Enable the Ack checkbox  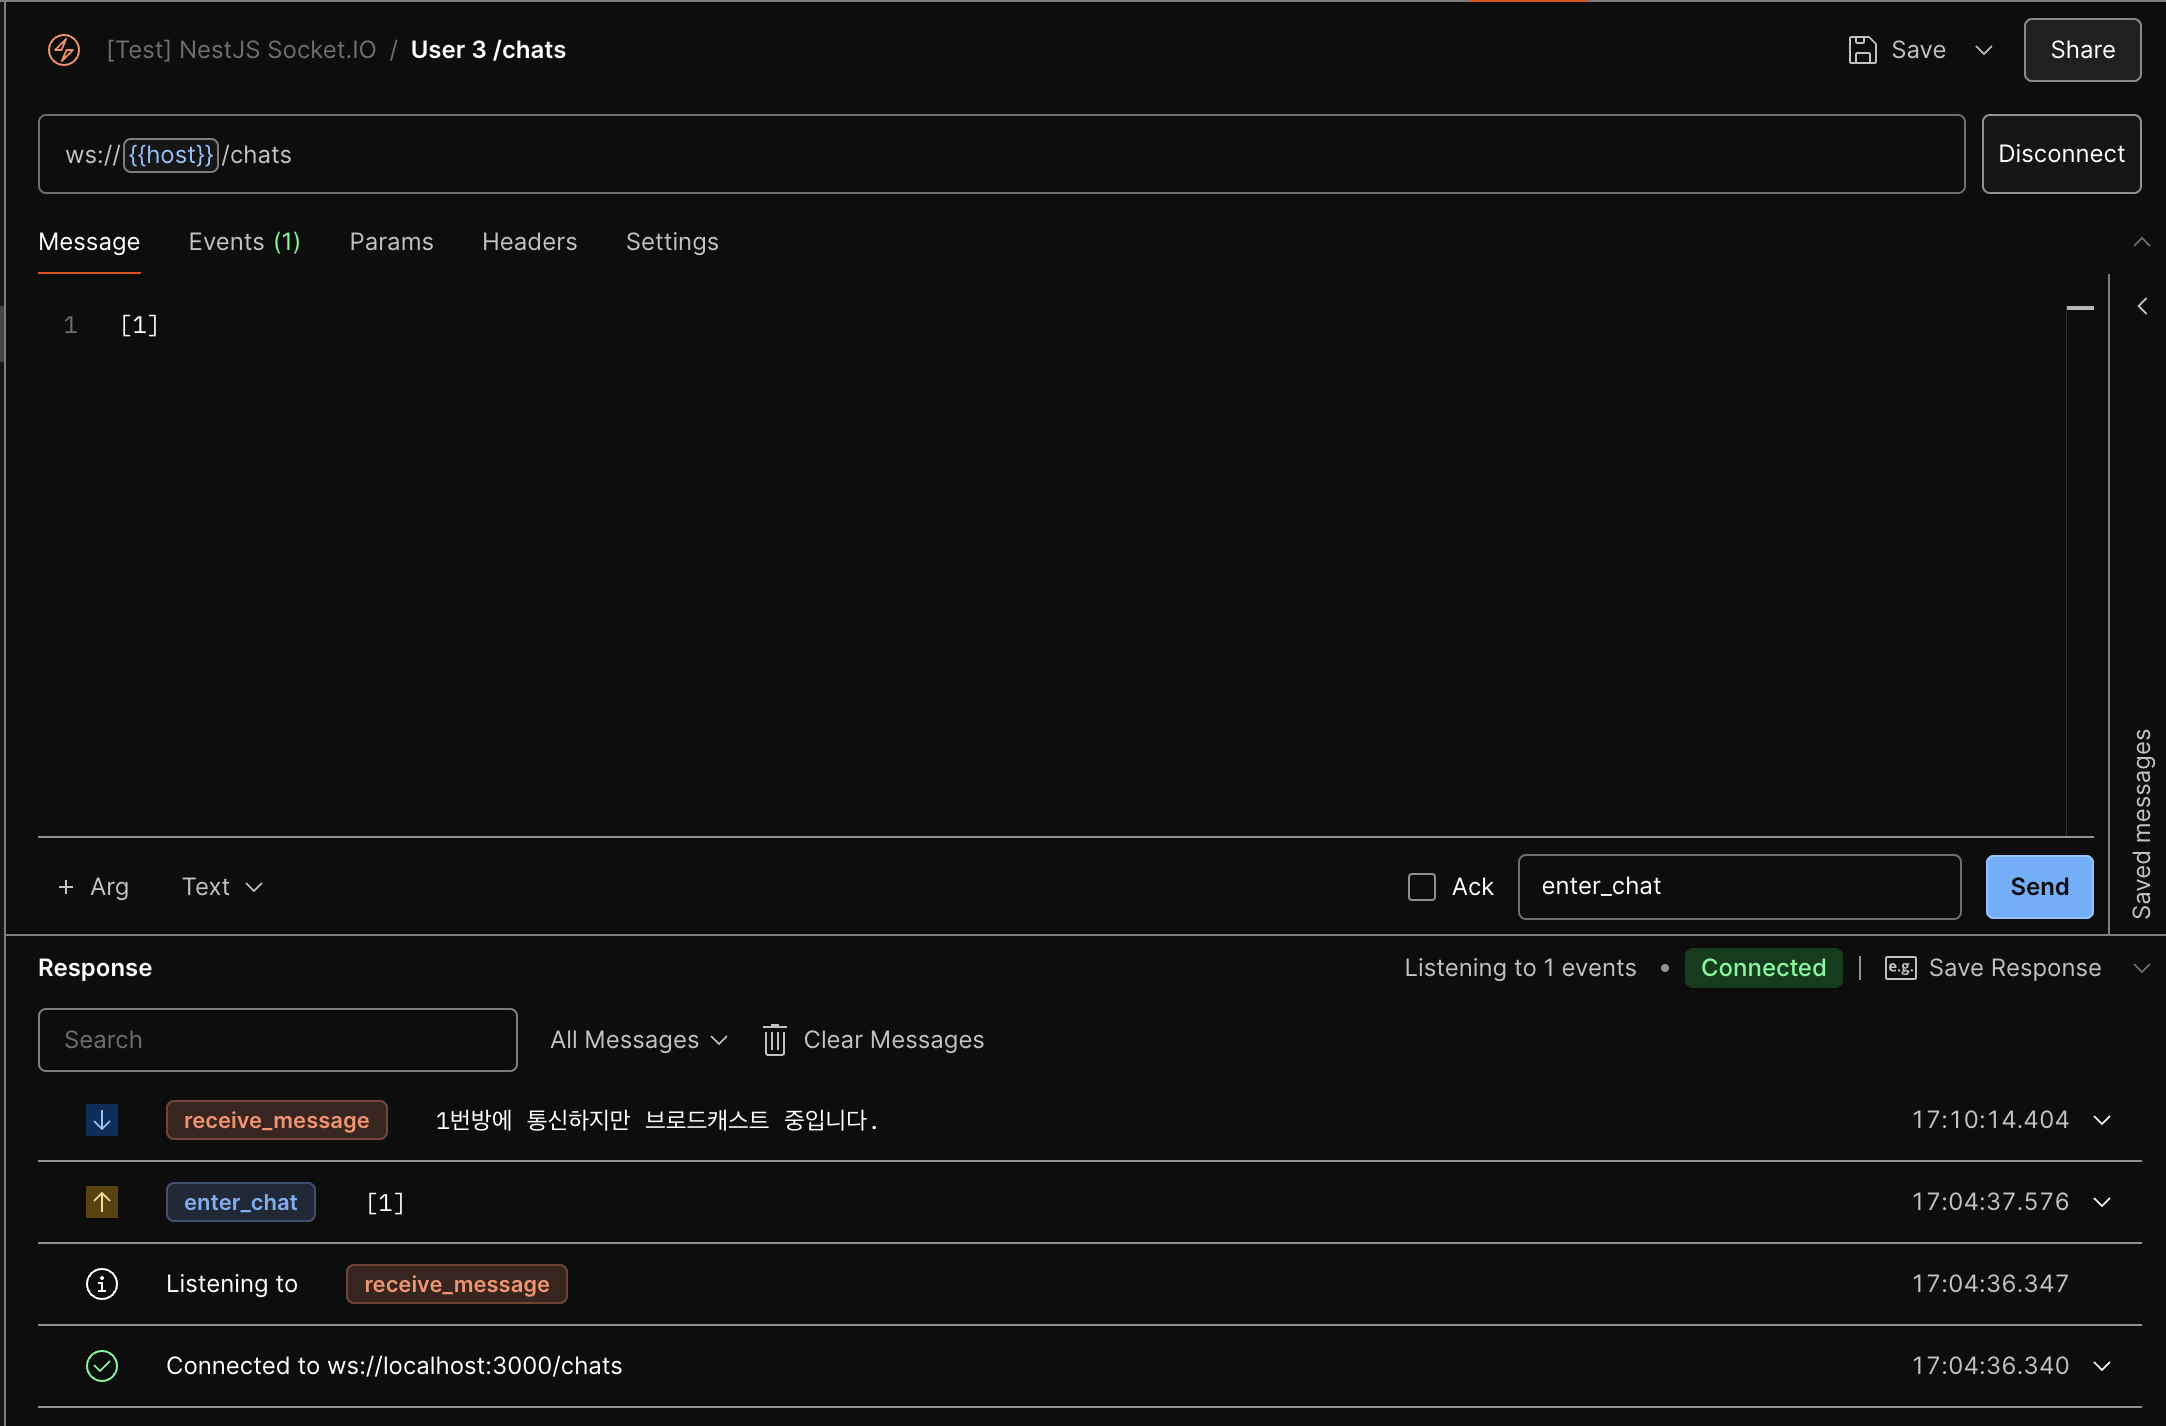[x=1421, y=887]
